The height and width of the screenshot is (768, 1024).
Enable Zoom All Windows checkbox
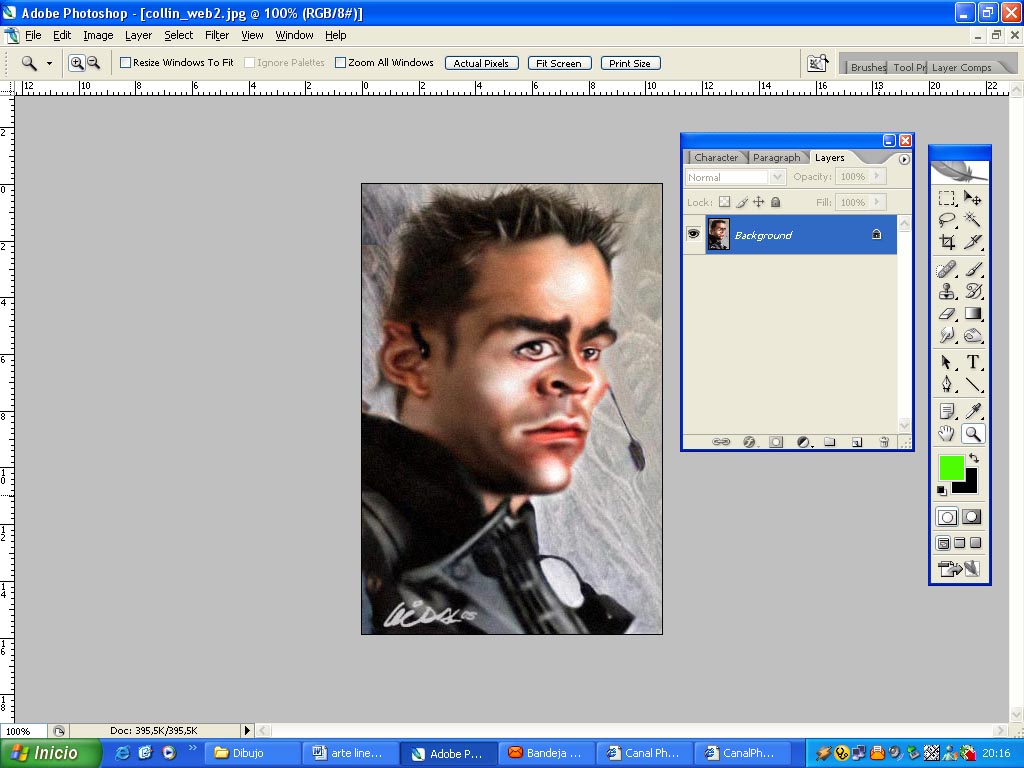[x=340, y=63]
